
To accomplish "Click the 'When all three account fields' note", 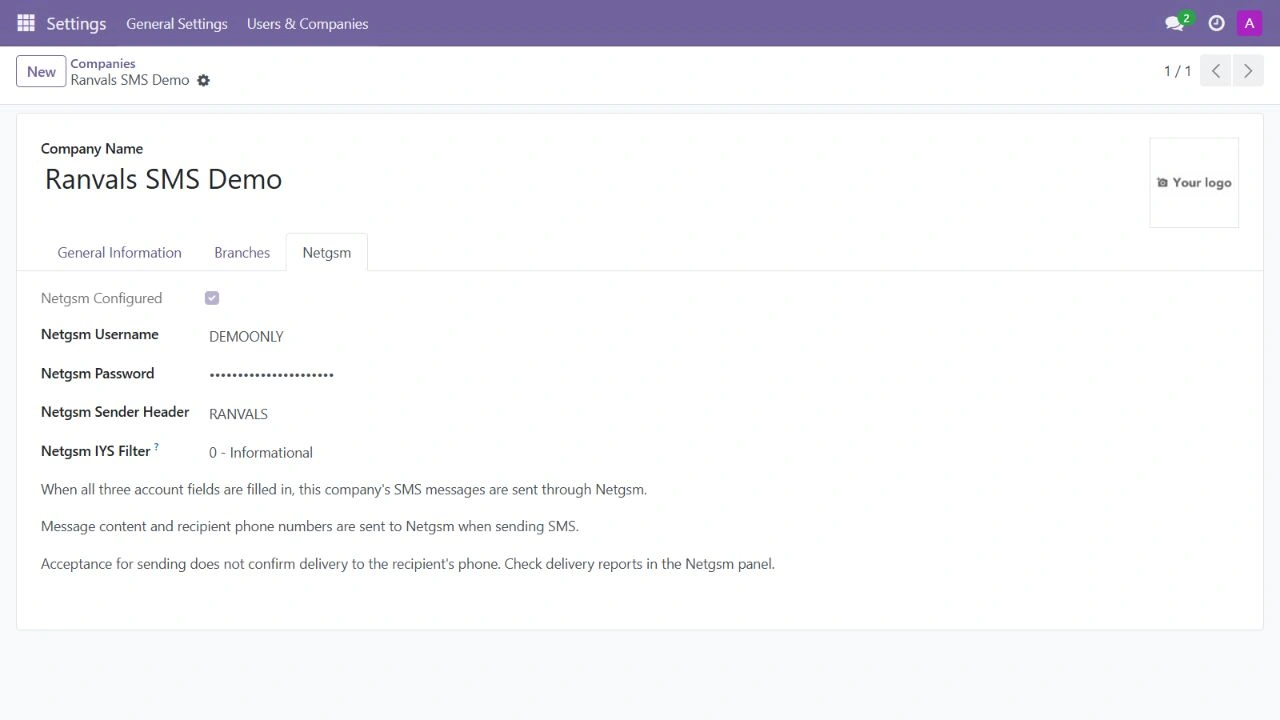I will 344,489.
